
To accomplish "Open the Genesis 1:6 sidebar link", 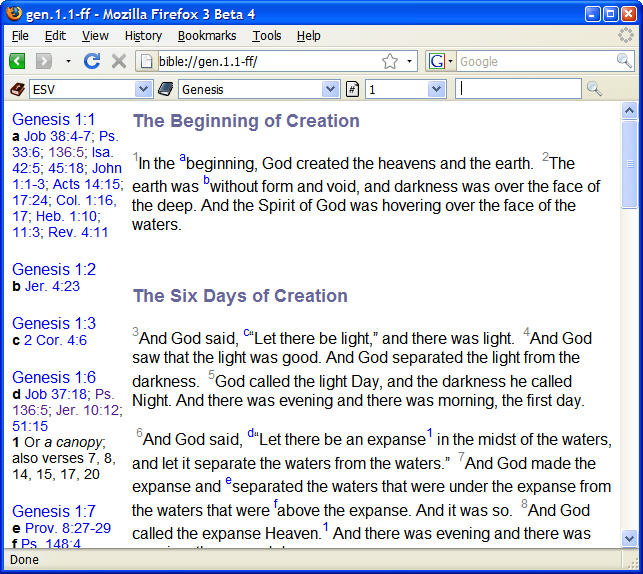I will (x=54, y=377).
